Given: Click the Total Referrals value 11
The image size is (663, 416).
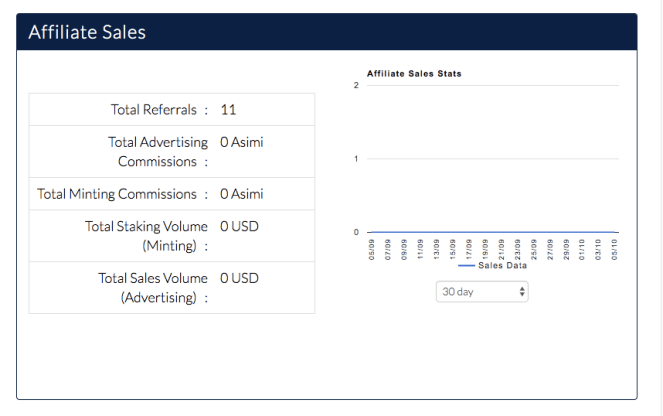Looking at the screenshot, I should [228, 110].
